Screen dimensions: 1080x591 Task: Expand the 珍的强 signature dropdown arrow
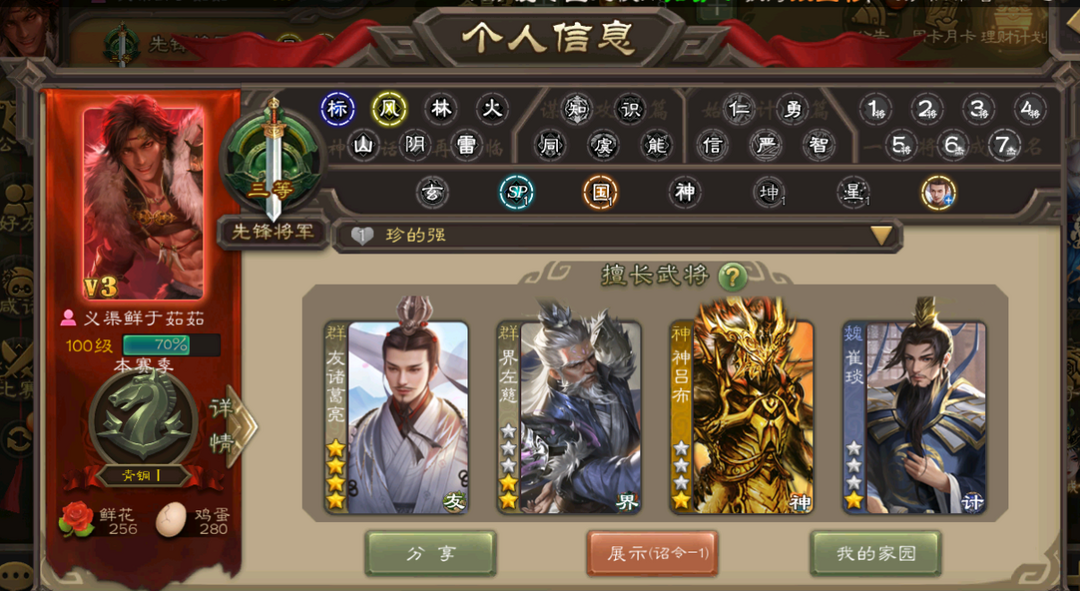[882, 236]
